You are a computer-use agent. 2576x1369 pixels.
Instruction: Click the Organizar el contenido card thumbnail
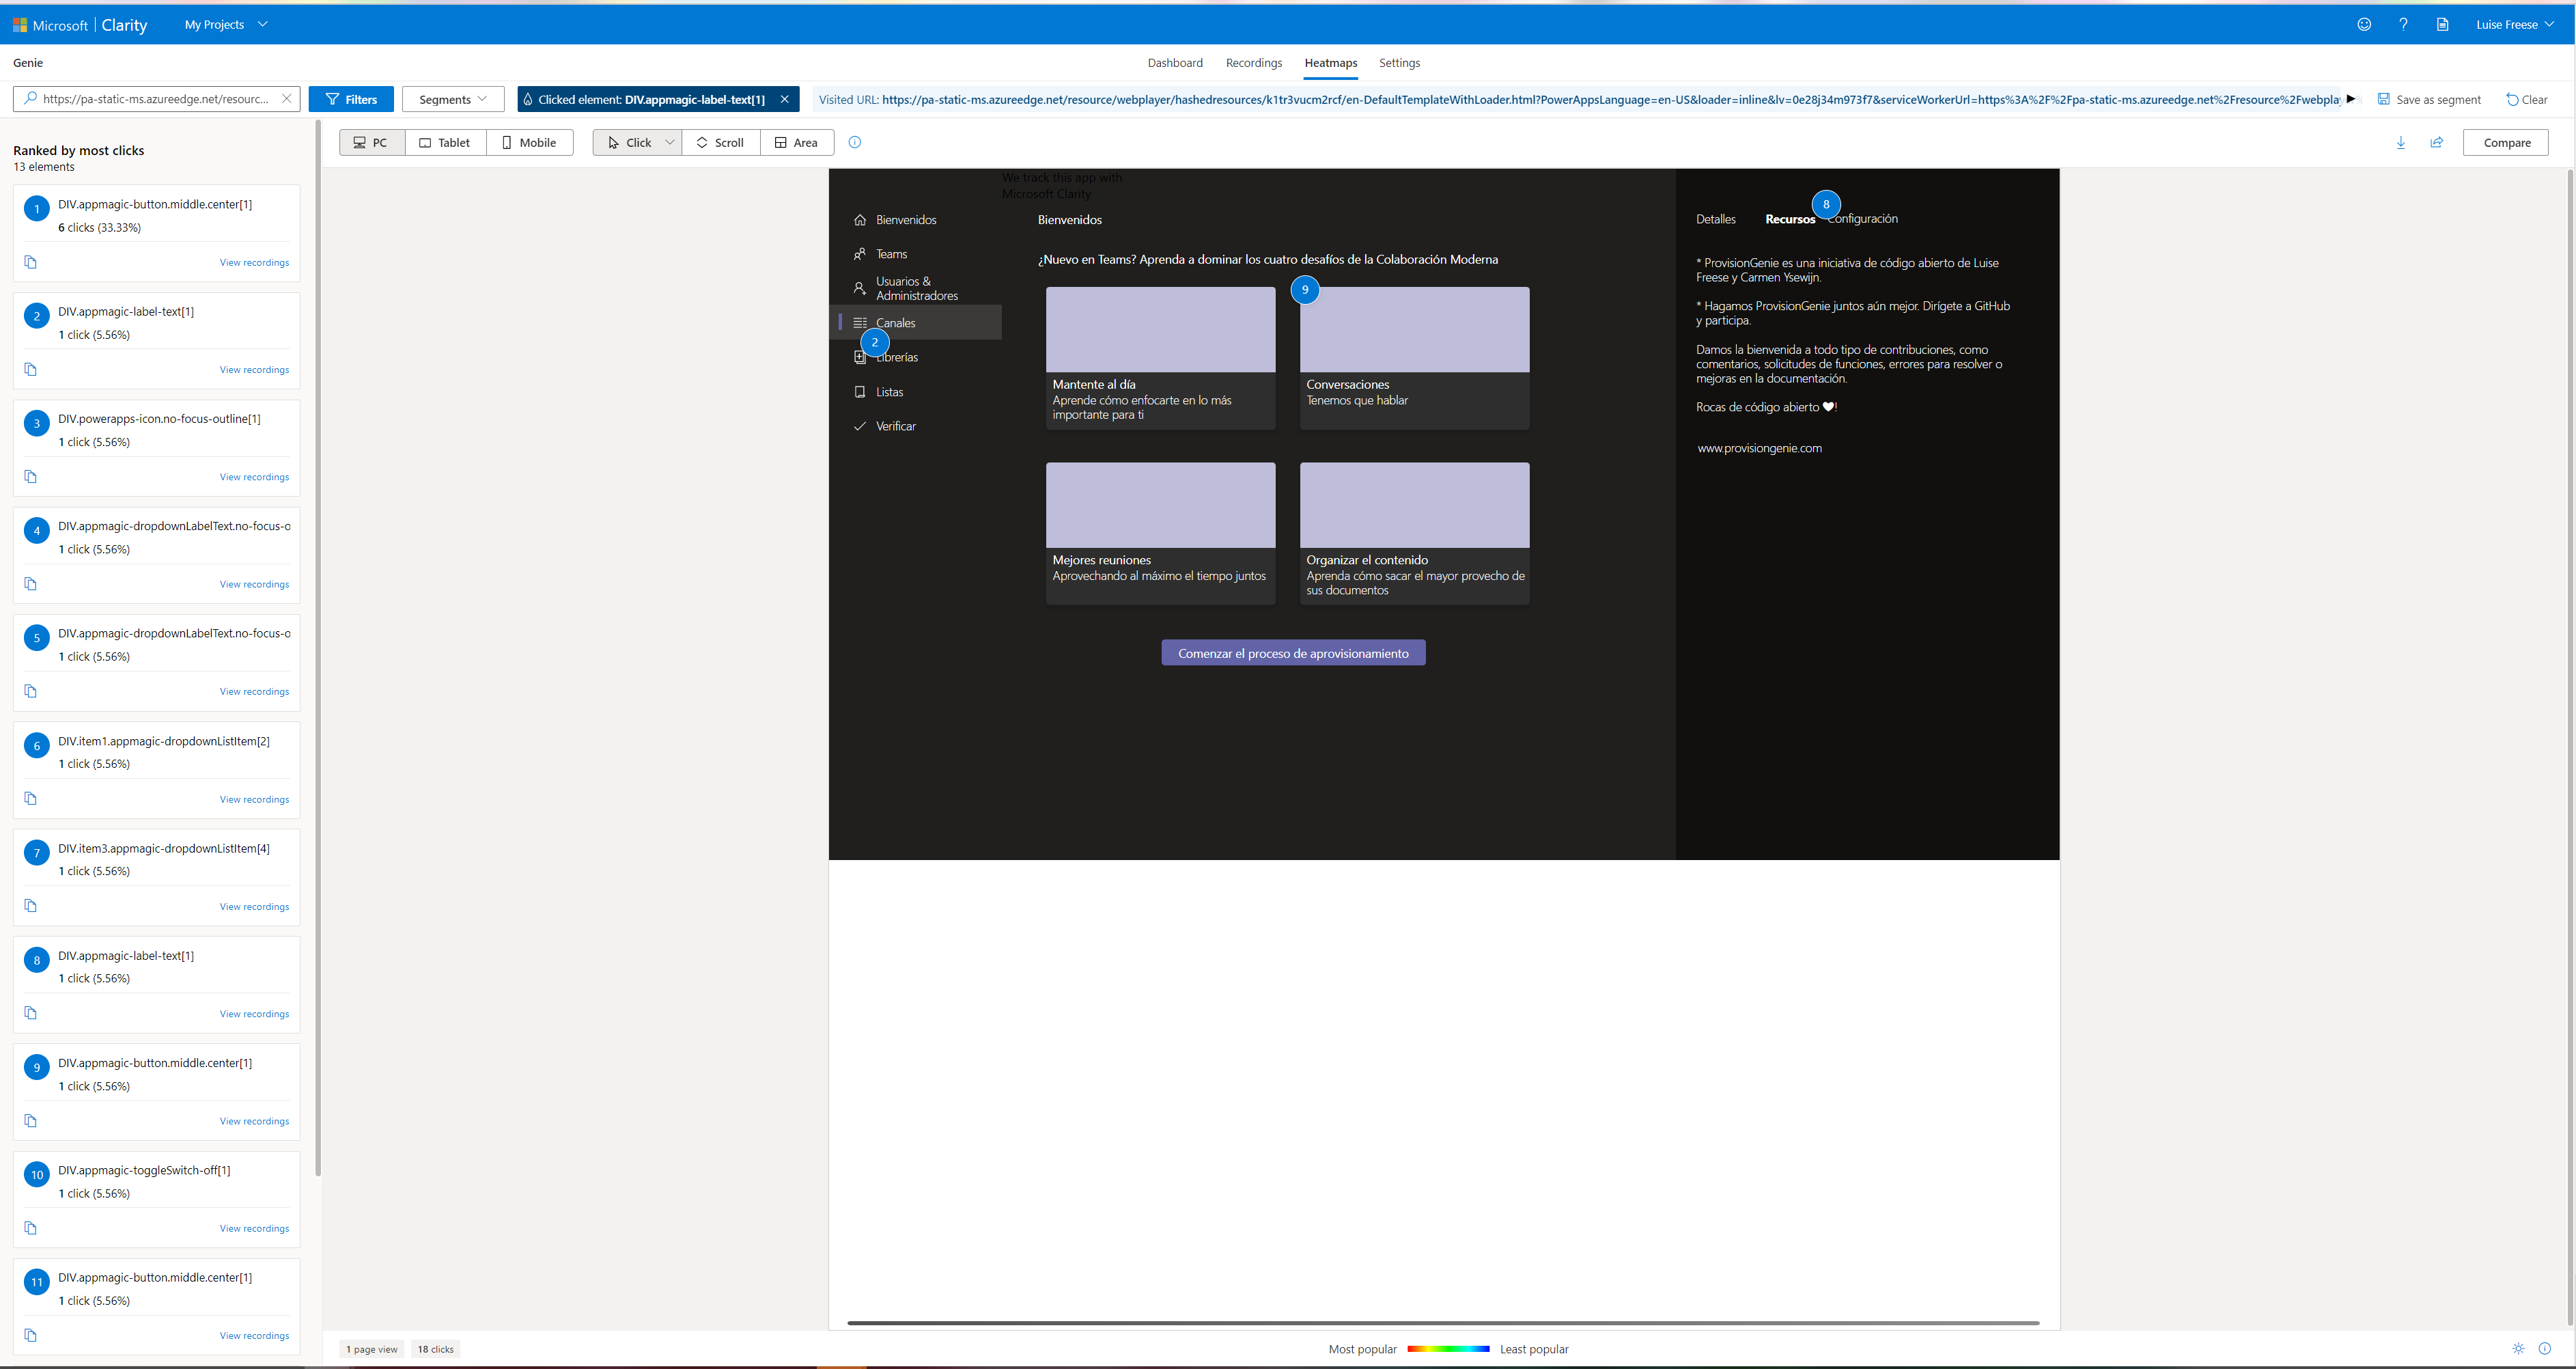tap(1414, 505)
